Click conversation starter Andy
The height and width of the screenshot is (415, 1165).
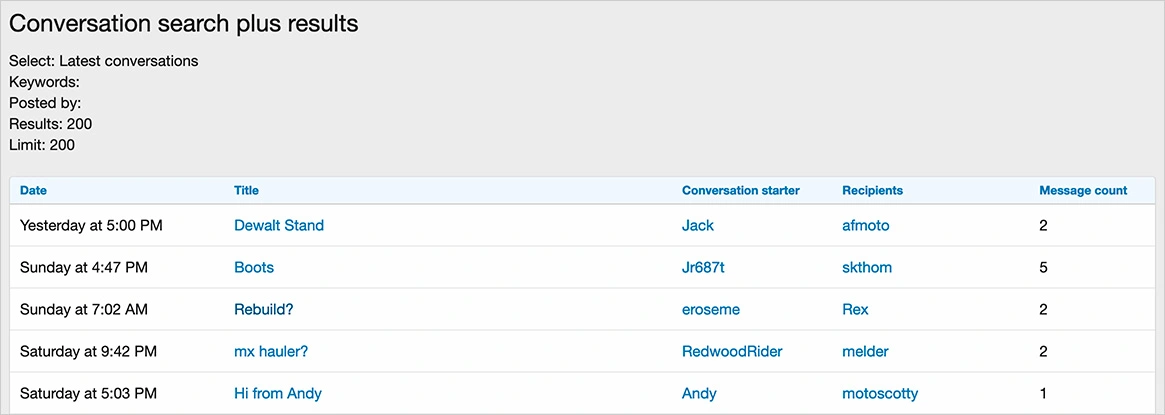coord(699,394)
